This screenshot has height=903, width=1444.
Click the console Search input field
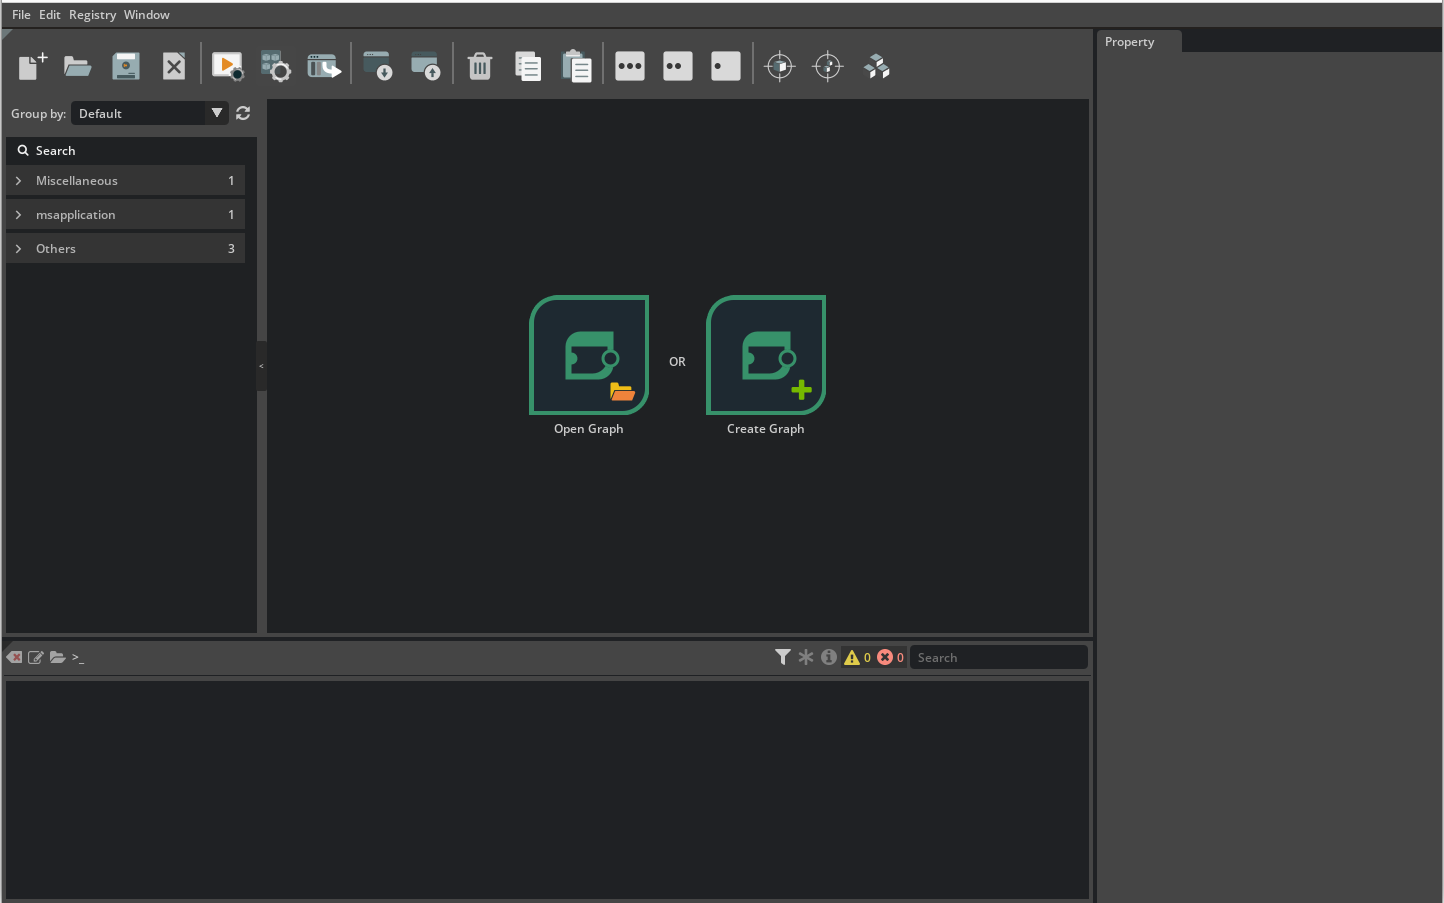point(998,657)
